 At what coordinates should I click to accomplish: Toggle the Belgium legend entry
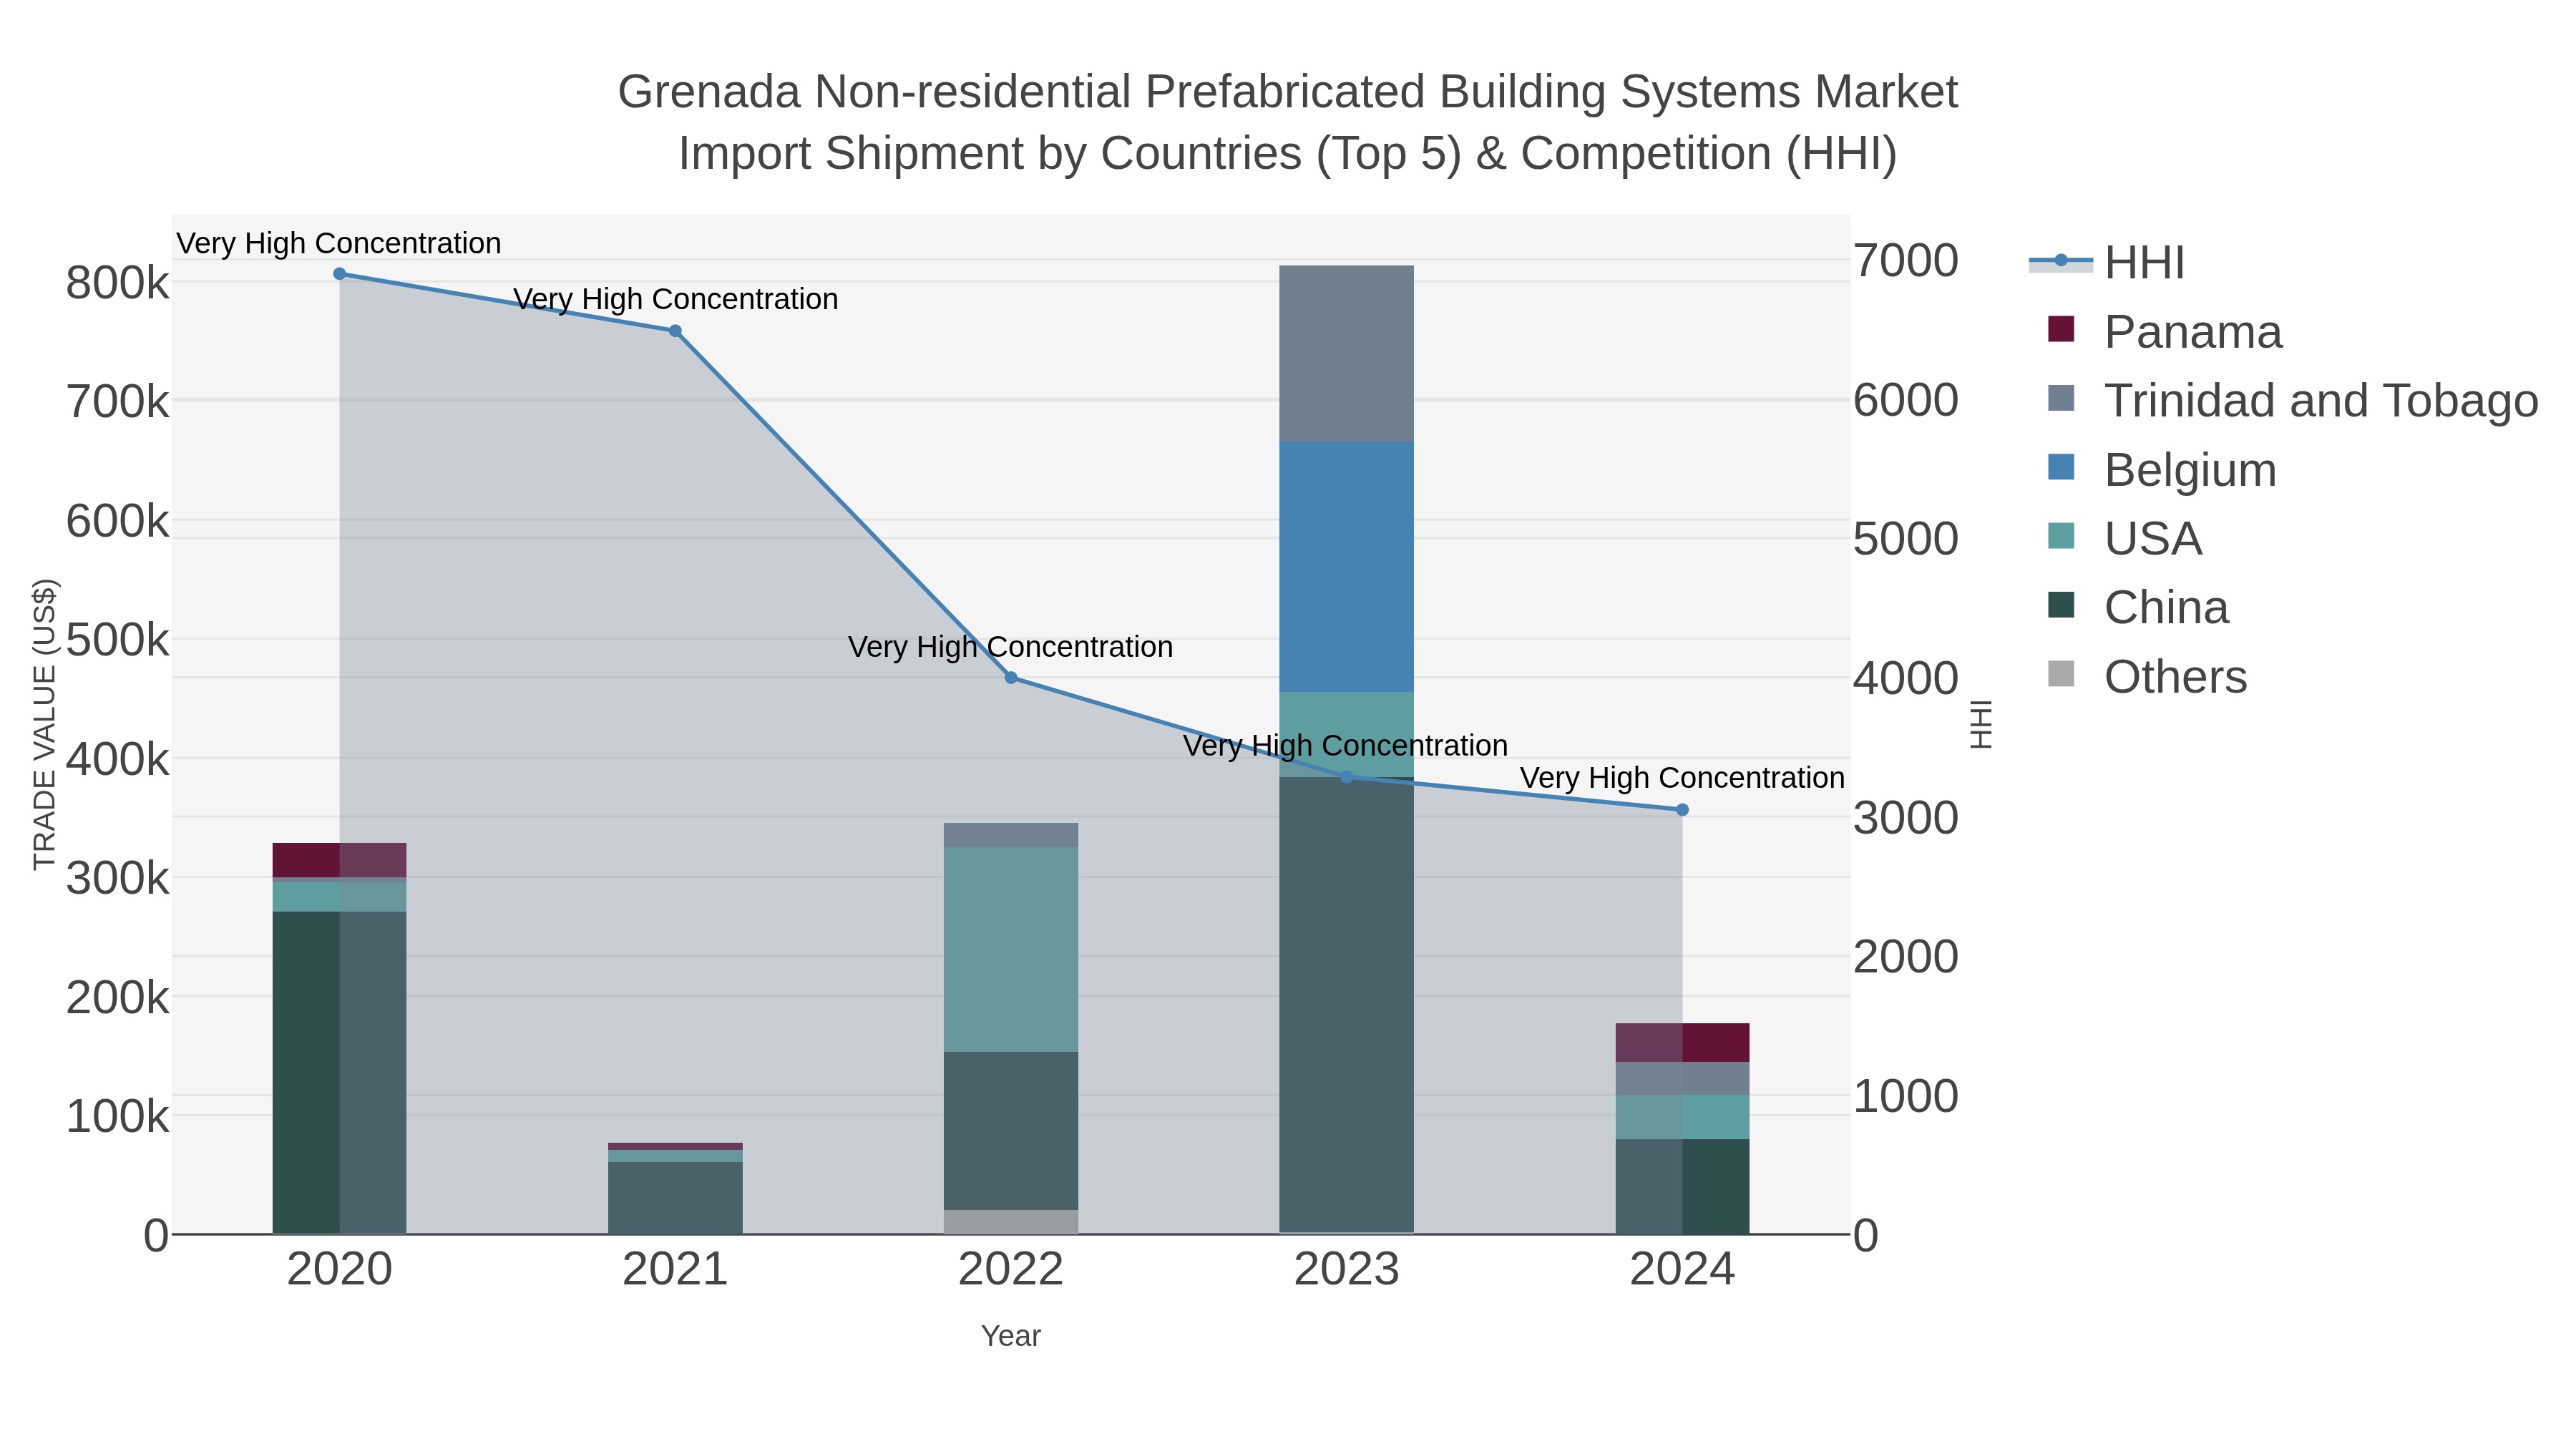(2162, 470)
